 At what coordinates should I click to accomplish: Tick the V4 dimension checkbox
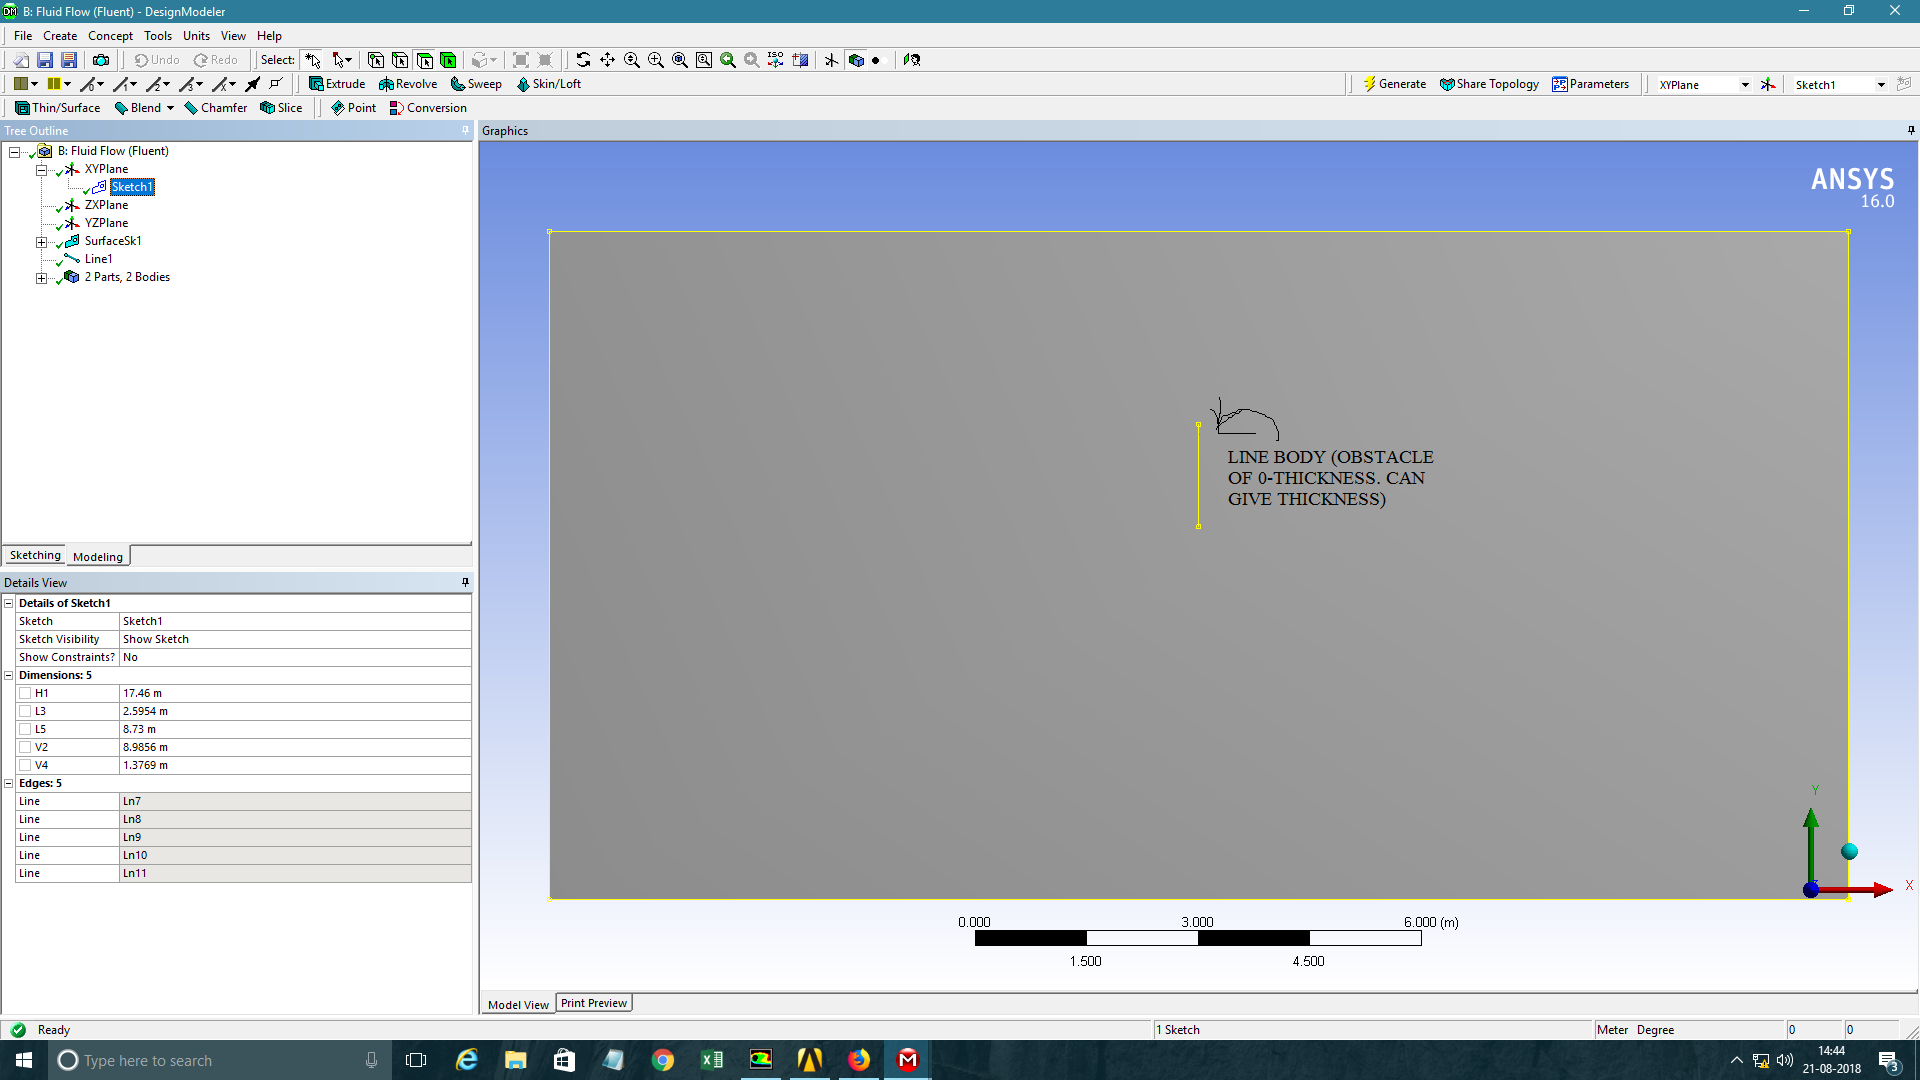[25, 765]
